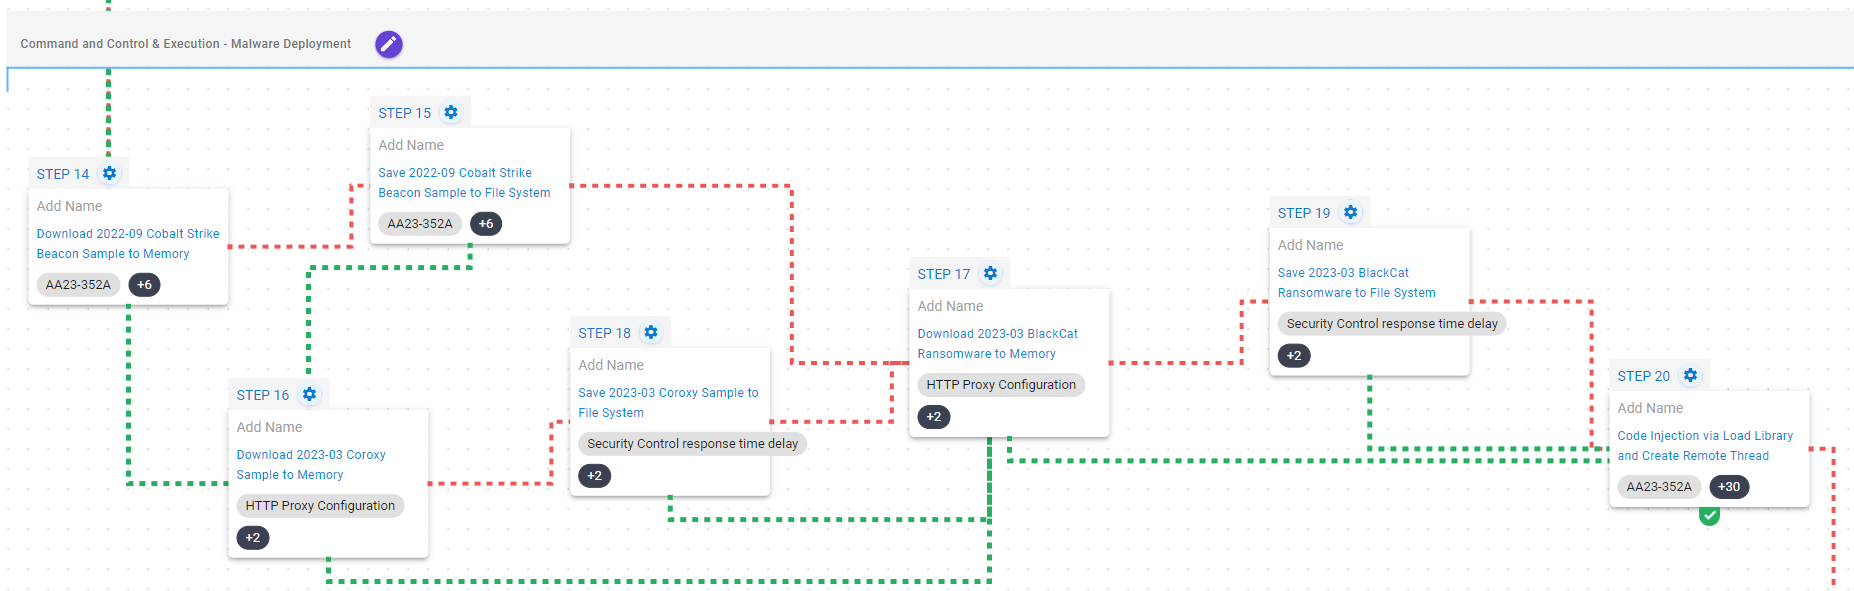Expand the +2 tags on Step 18
The height and width of the screenshot is (591, 1854).
[594, 476]
